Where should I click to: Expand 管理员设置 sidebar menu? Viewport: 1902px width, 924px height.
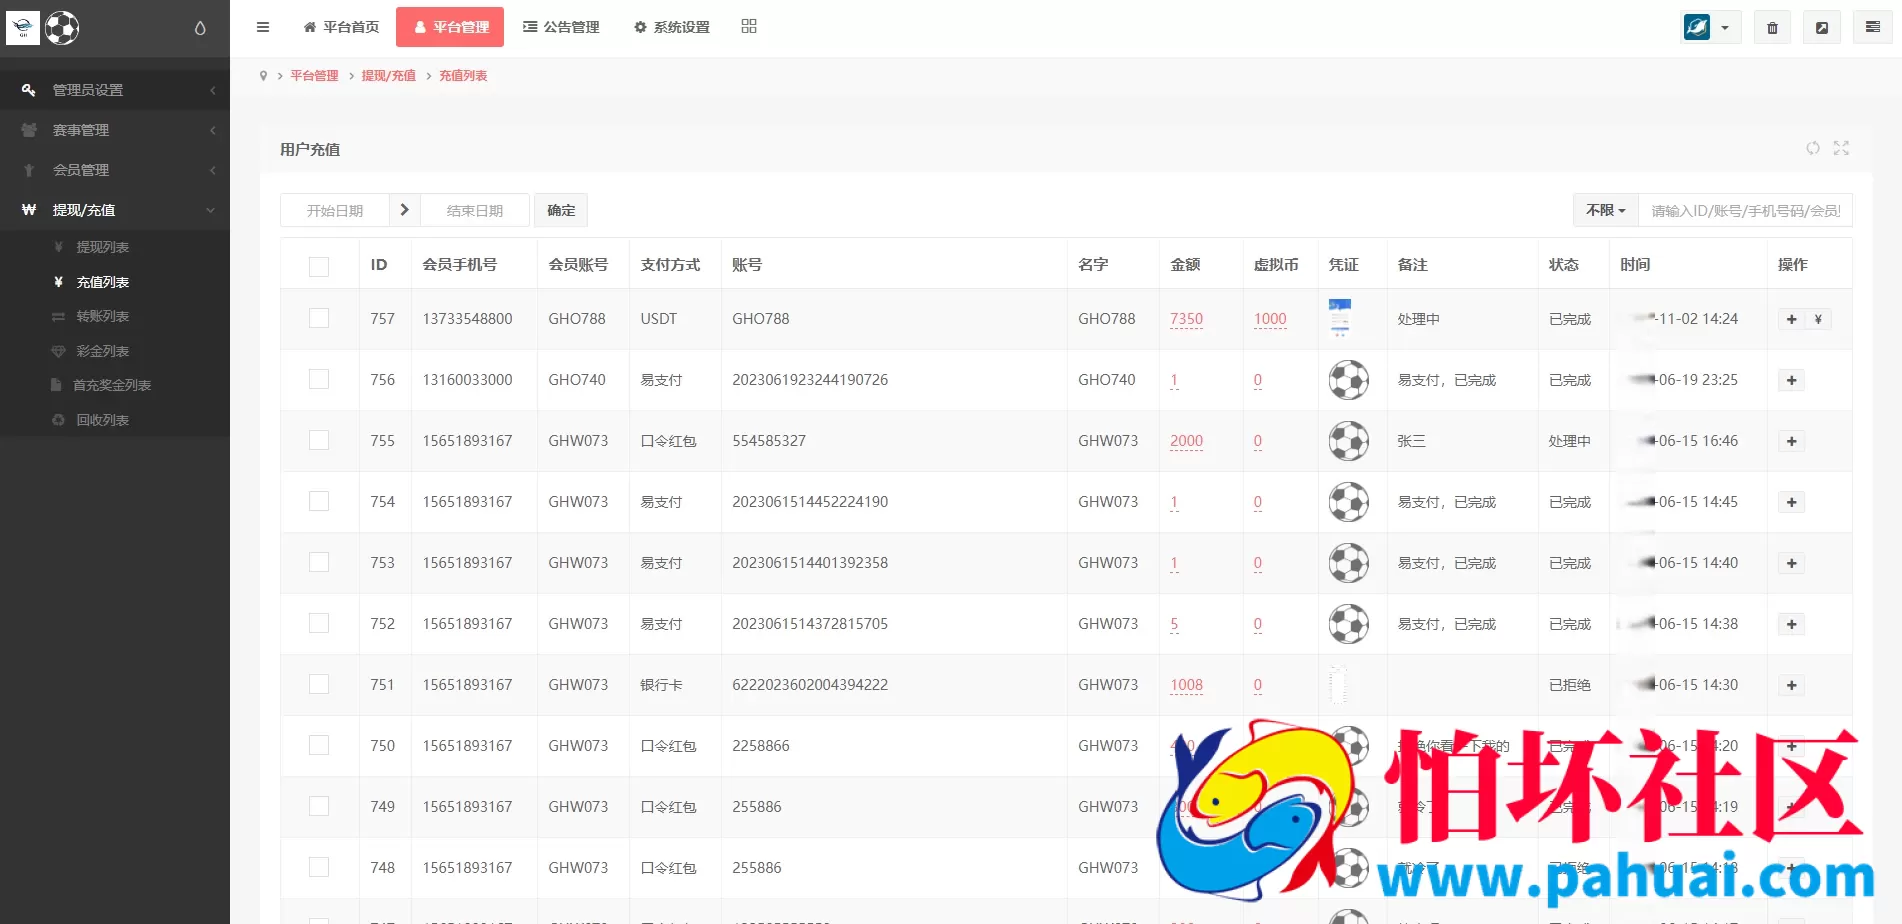pyautogui.click(x=115, y=90)
